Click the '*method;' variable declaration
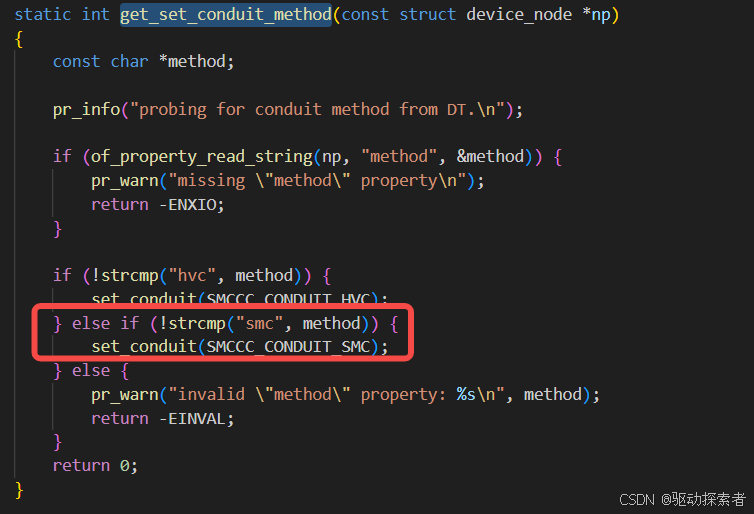This screenshot has width=754, height=514. (x=196, y=62)
